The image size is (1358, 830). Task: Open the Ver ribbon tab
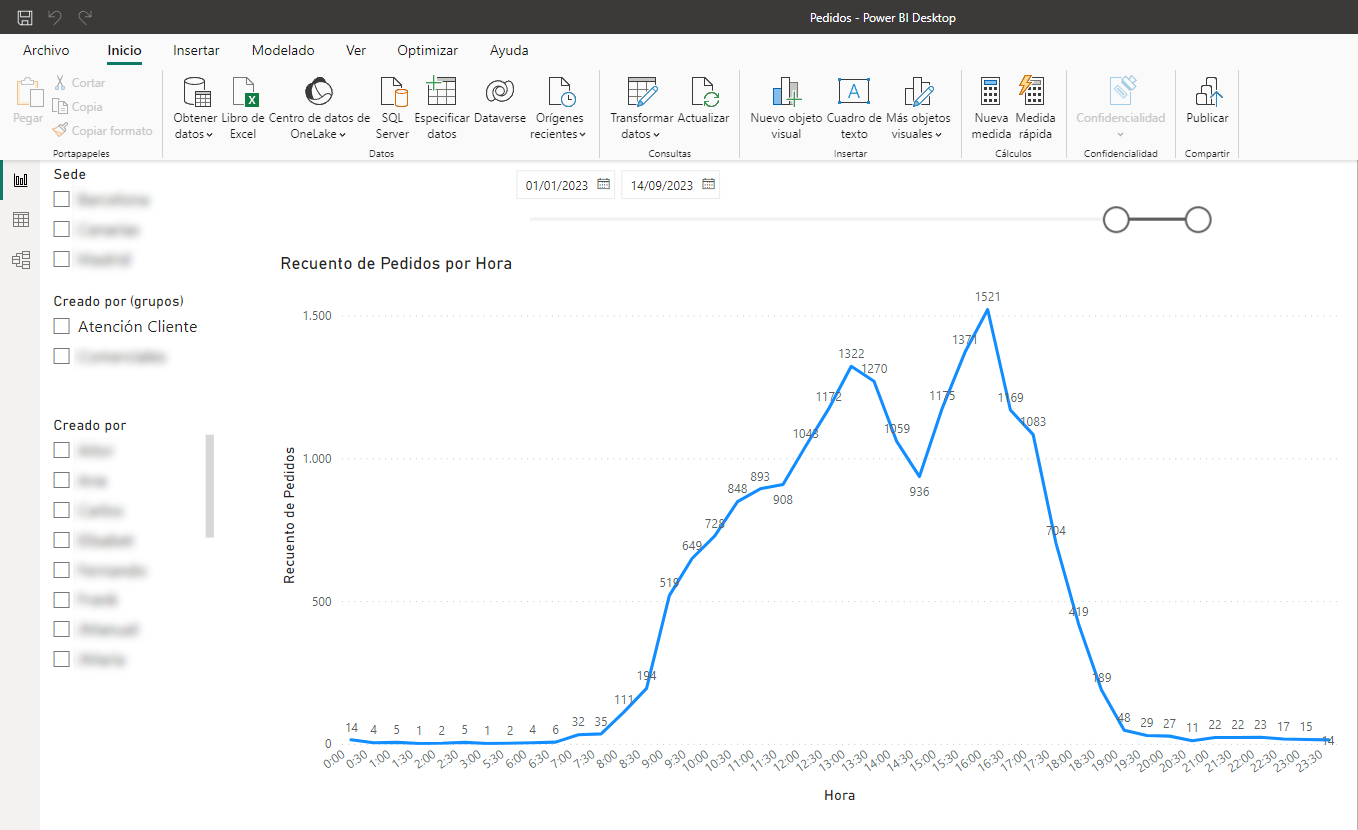point(356,50)
